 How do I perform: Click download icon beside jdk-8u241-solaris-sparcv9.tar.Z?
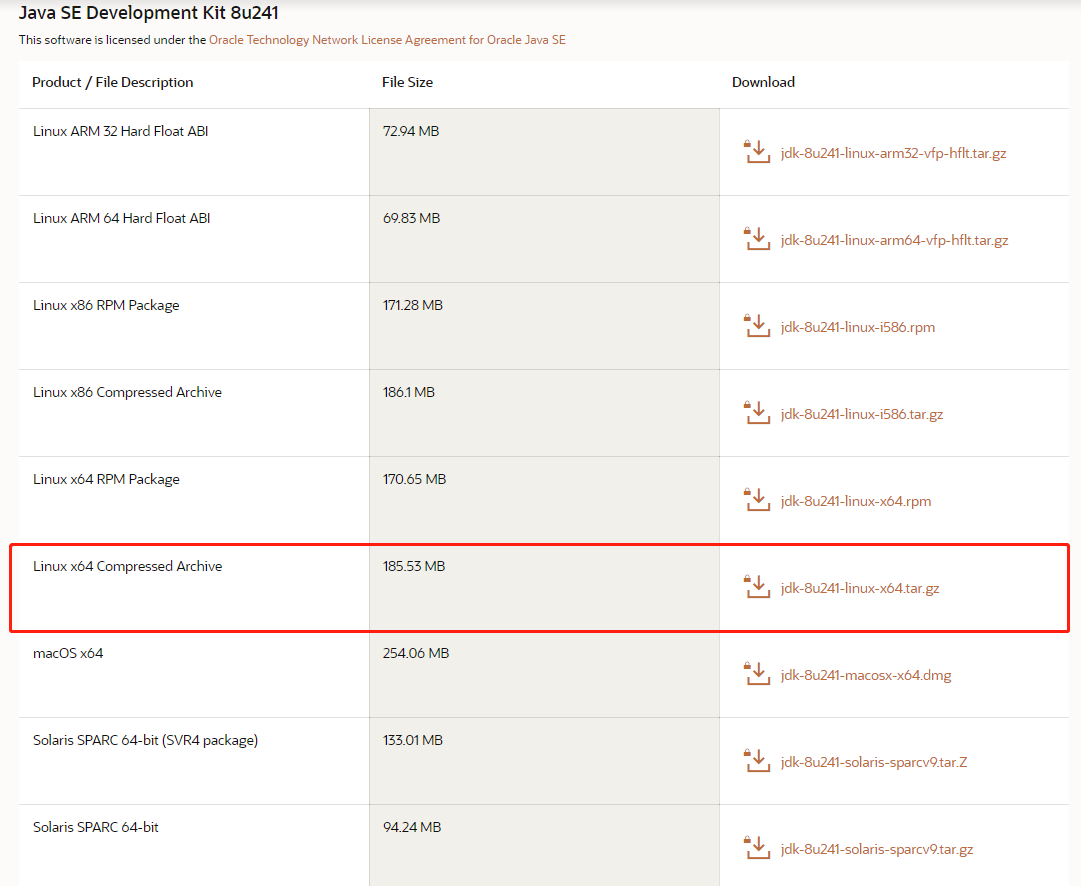click(x=756, y=760)
